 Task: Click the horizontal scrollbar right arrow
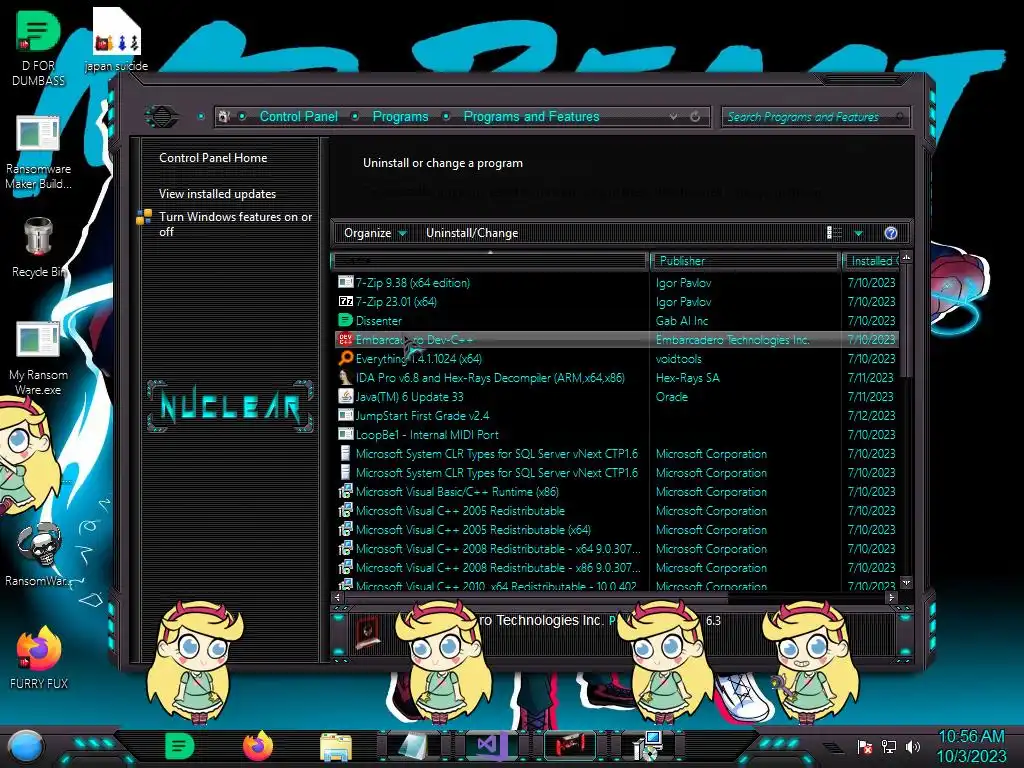pos(891,597)
